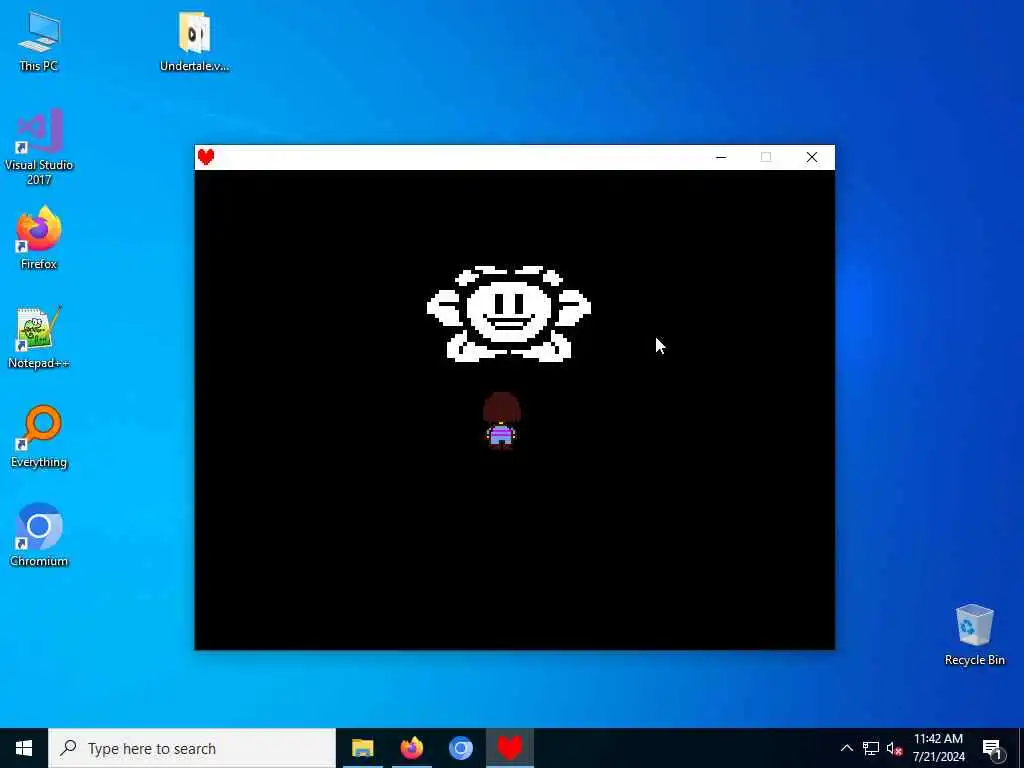
Task: Open the network status tray icon
Action: click(x=871, y=748)
